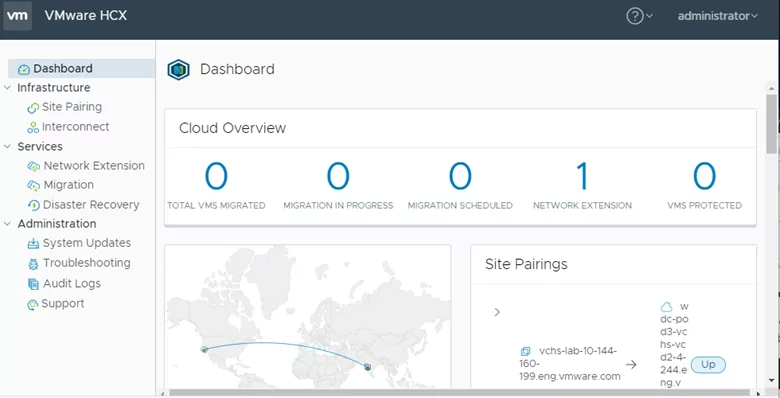
Task: Click the Up status badge
Action: (708, 365)
